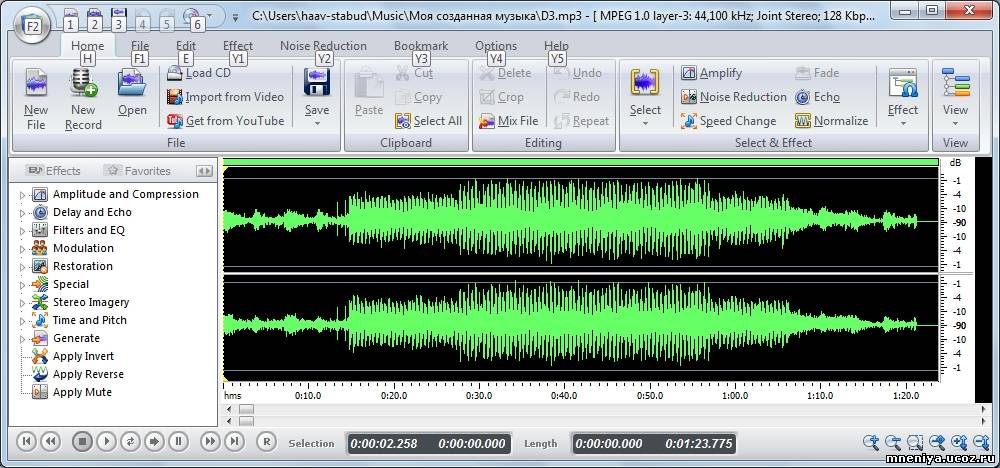Click the rewind button
The height and width of the screenshot is (468, 1000).
coord(50,441)
